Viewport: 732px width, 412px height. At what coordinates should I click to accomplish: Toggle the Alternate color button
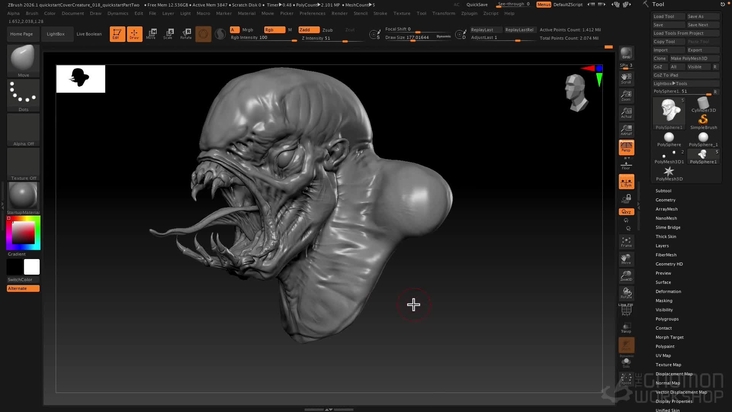tap(23, 288)
